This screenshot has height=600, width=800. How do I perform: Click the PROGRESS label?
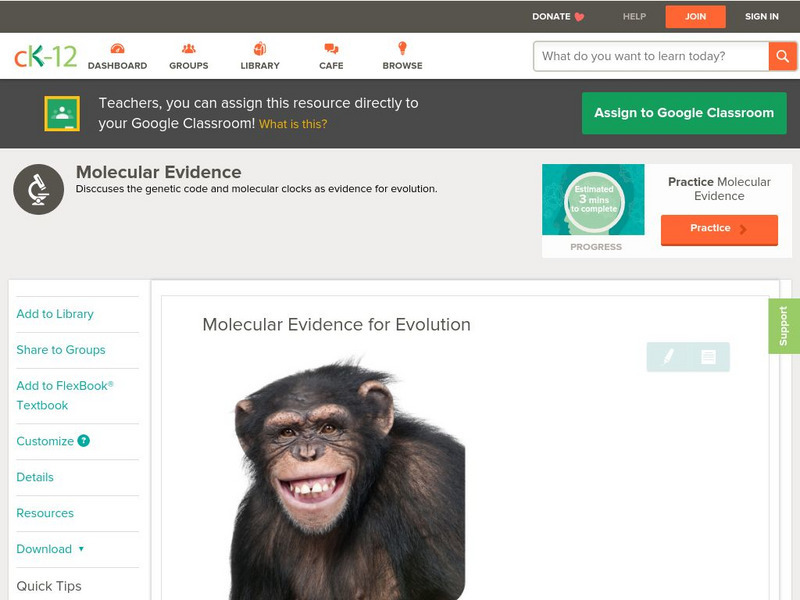click(596, 247)
